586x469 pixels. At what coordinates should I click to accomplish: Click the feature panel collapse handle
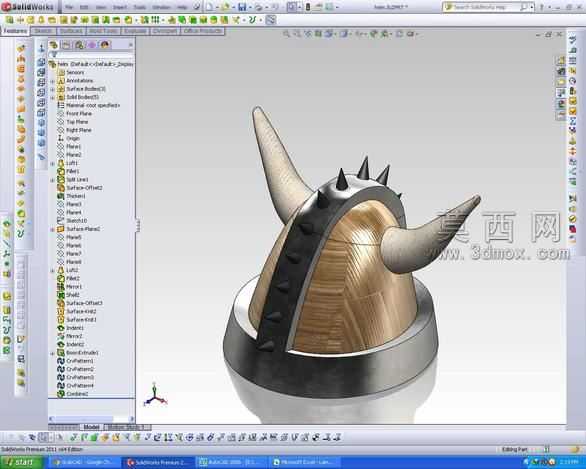138,226
